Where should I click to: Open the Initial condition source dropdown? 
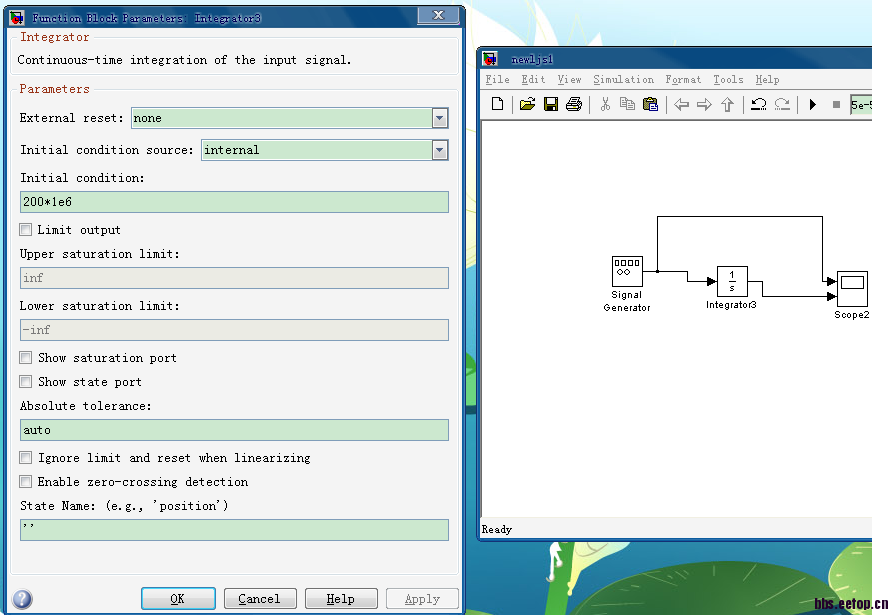click(440, 150)
